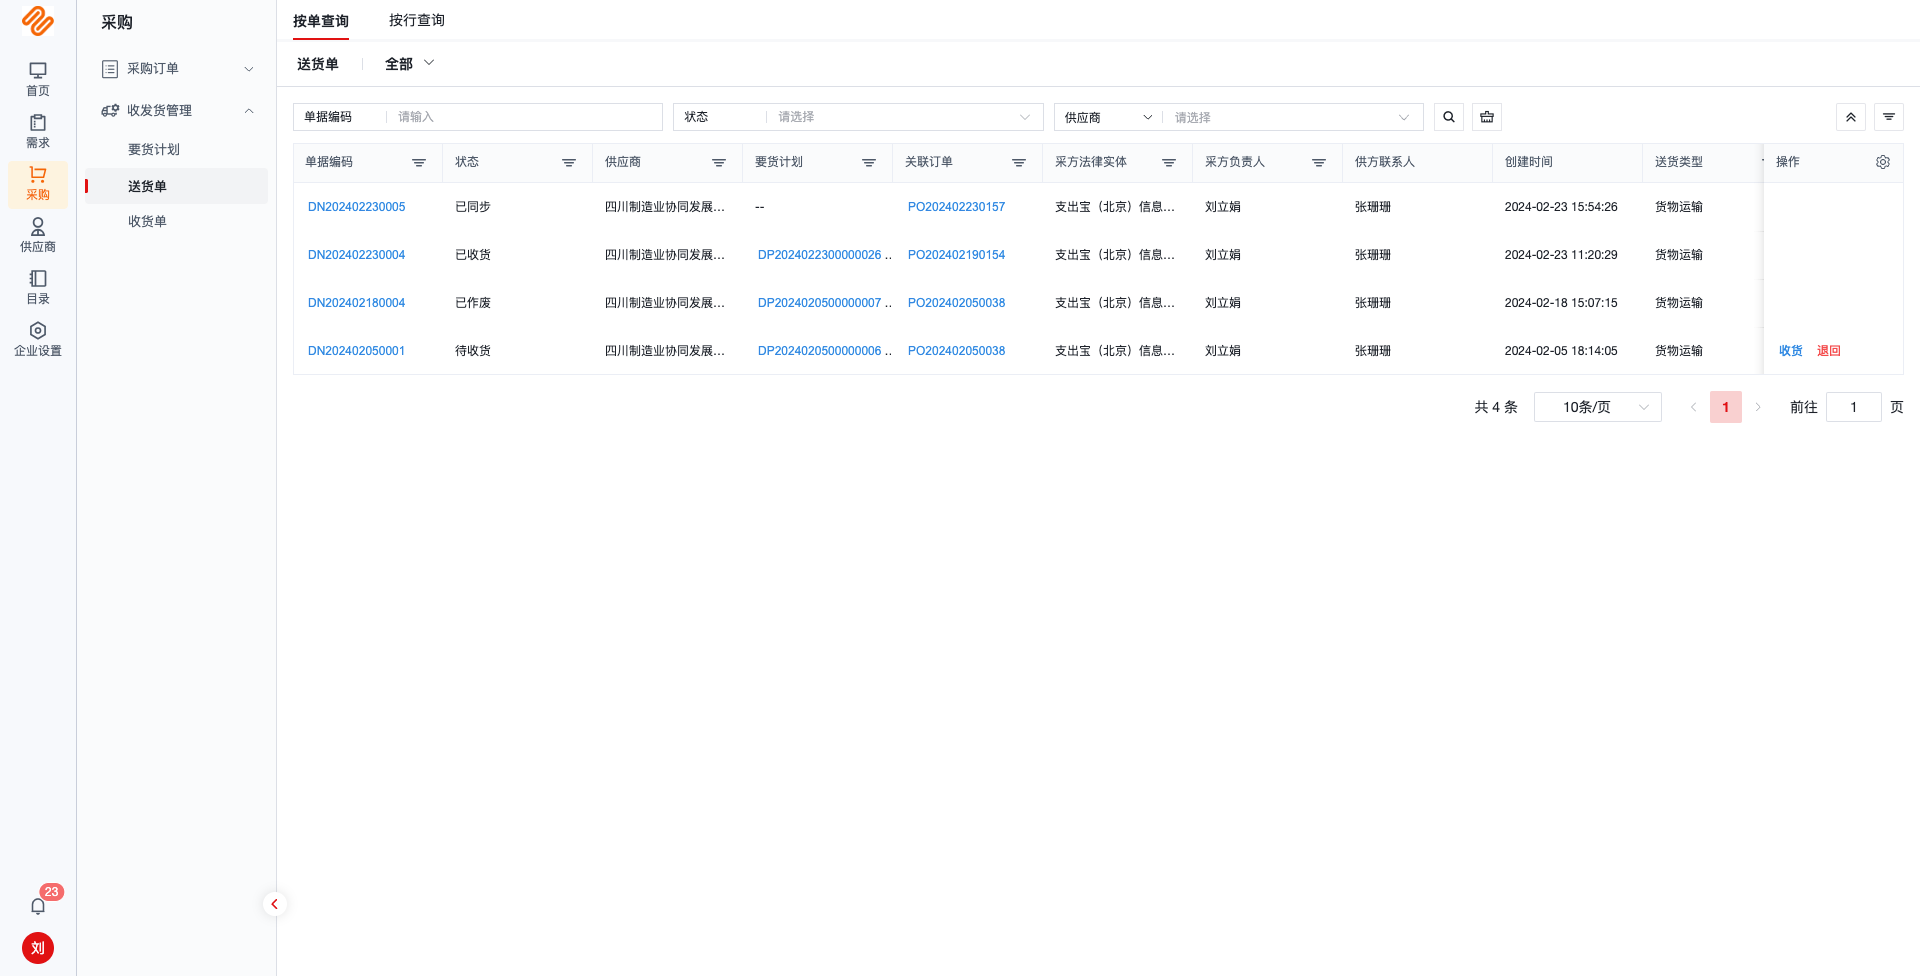Filter the 采方法律实体 column header
1920x976 pixels.
(1169, 163)
